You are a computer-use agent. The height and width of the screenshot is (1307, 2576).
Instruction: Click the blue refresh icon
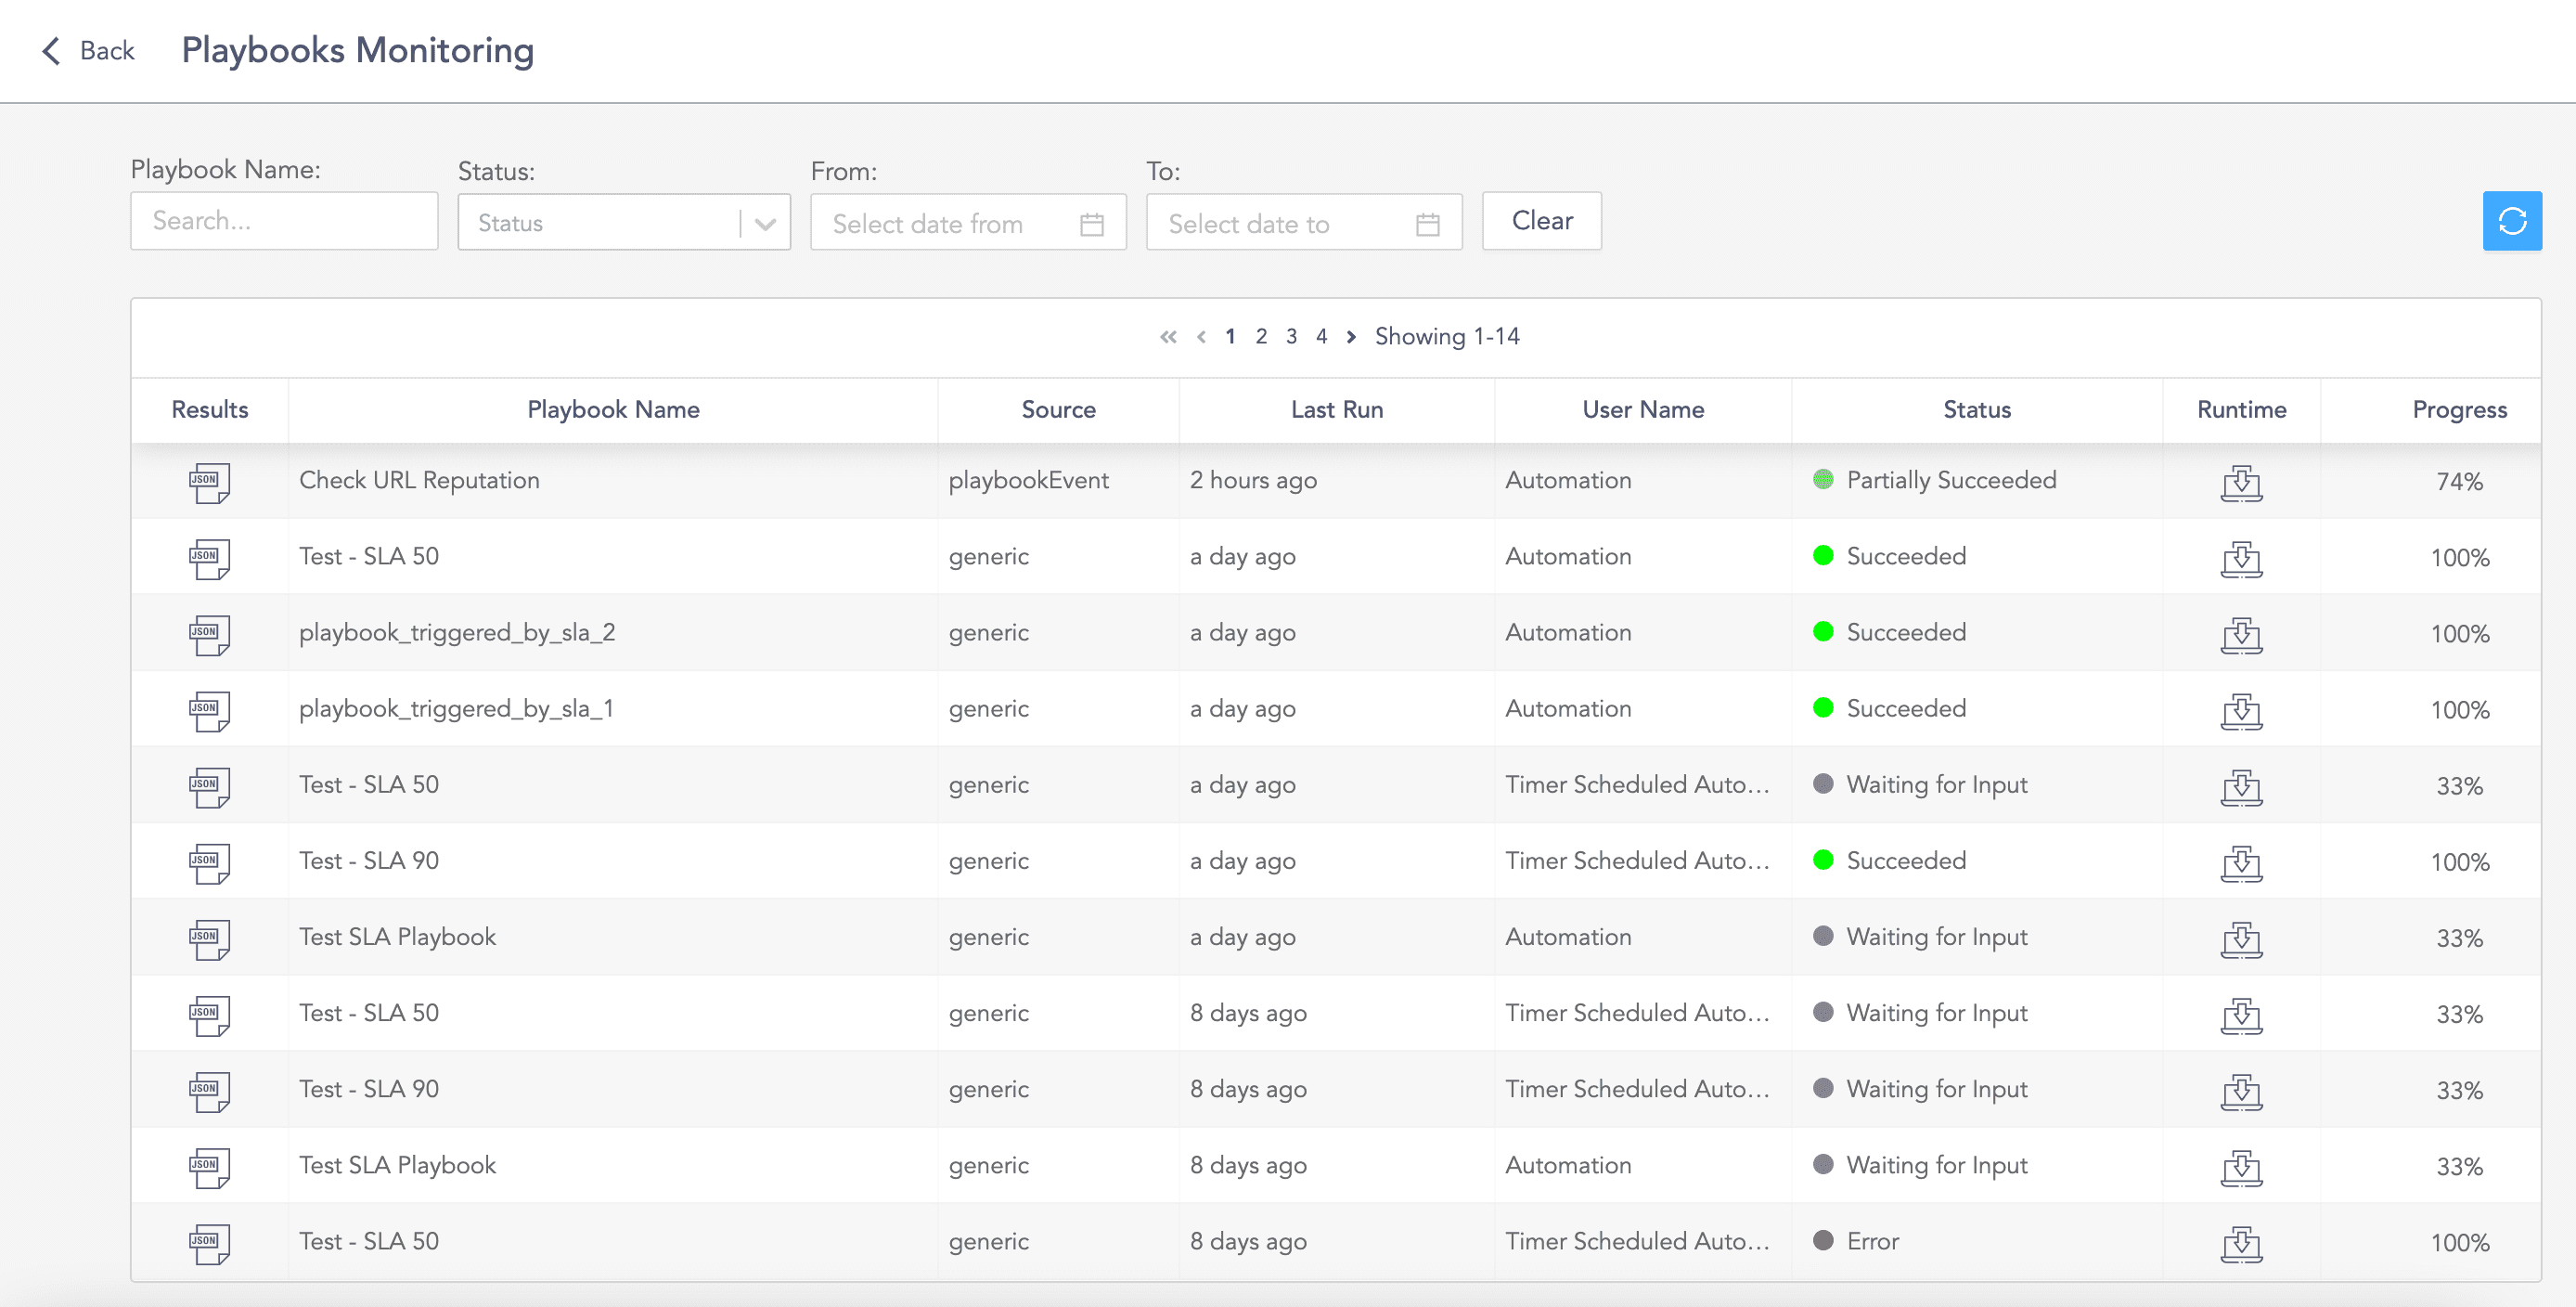pyautogui.click(x=2511, y=221)
